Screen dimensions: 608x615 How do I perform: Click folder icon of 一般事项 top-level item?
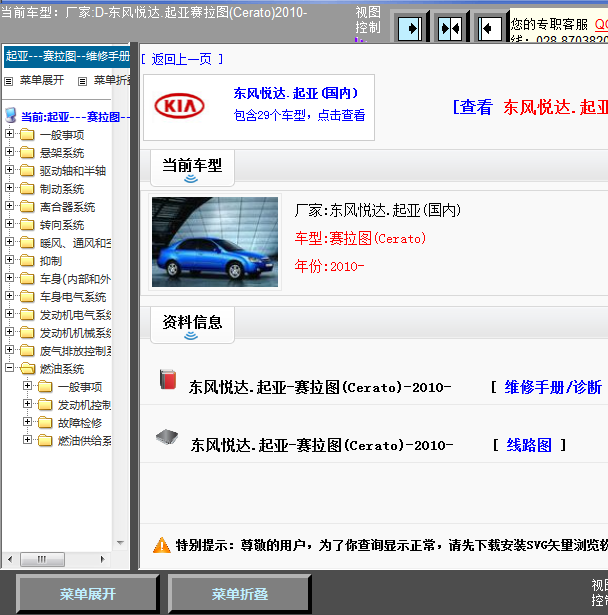pos(27,135)
